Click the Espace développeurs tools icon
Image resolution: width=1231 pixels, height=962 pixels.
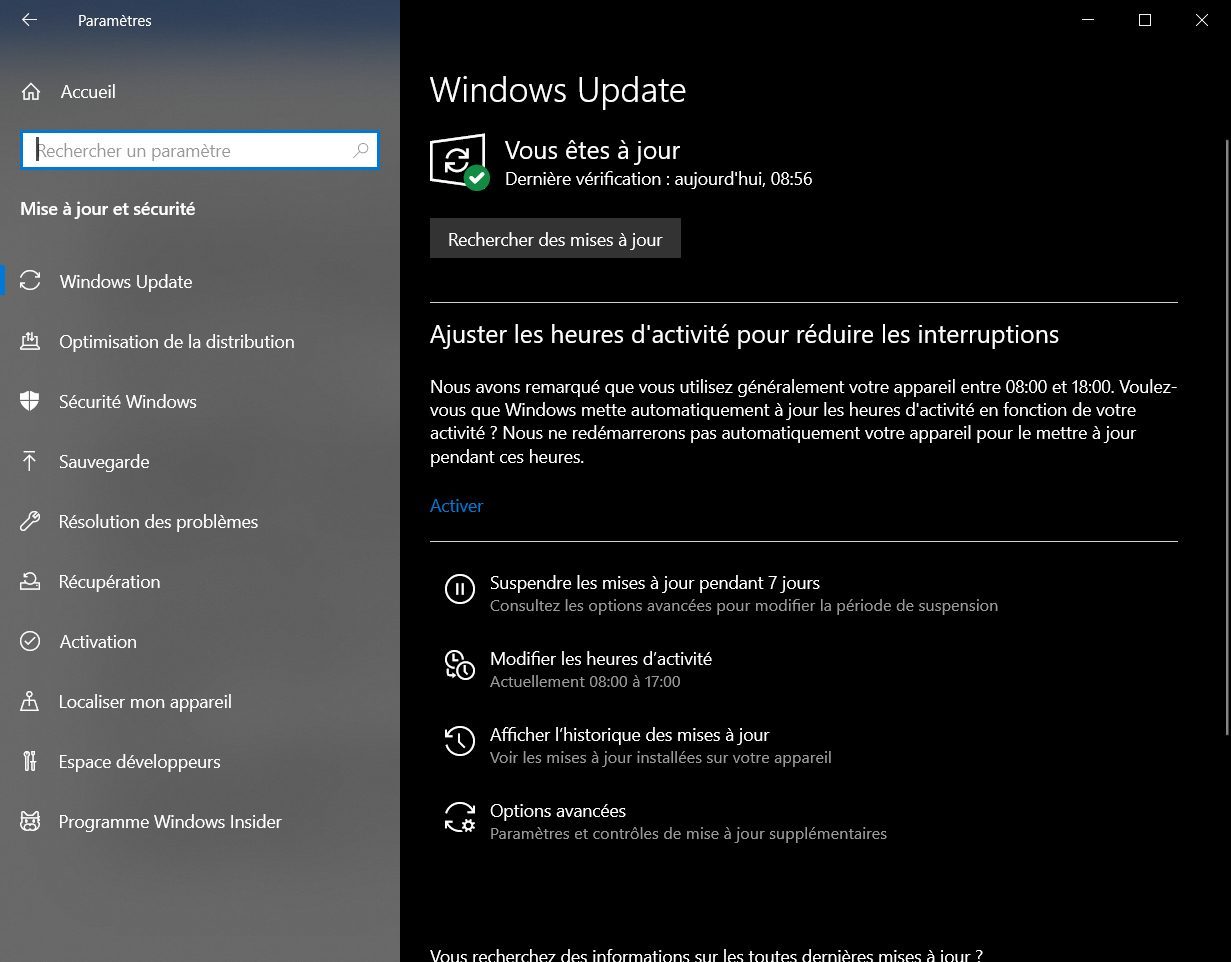[30, 761]
